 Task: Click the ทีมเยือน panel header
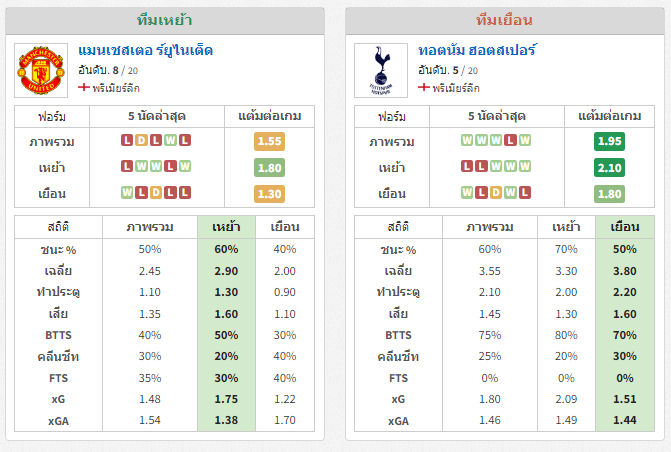click(505, 21)
